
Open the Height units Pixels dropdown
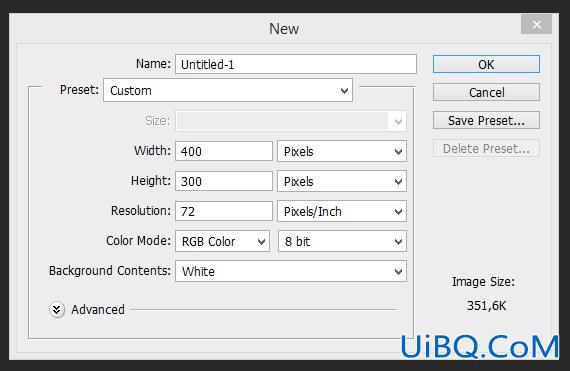pyautogui.click(x=342, y=181)
